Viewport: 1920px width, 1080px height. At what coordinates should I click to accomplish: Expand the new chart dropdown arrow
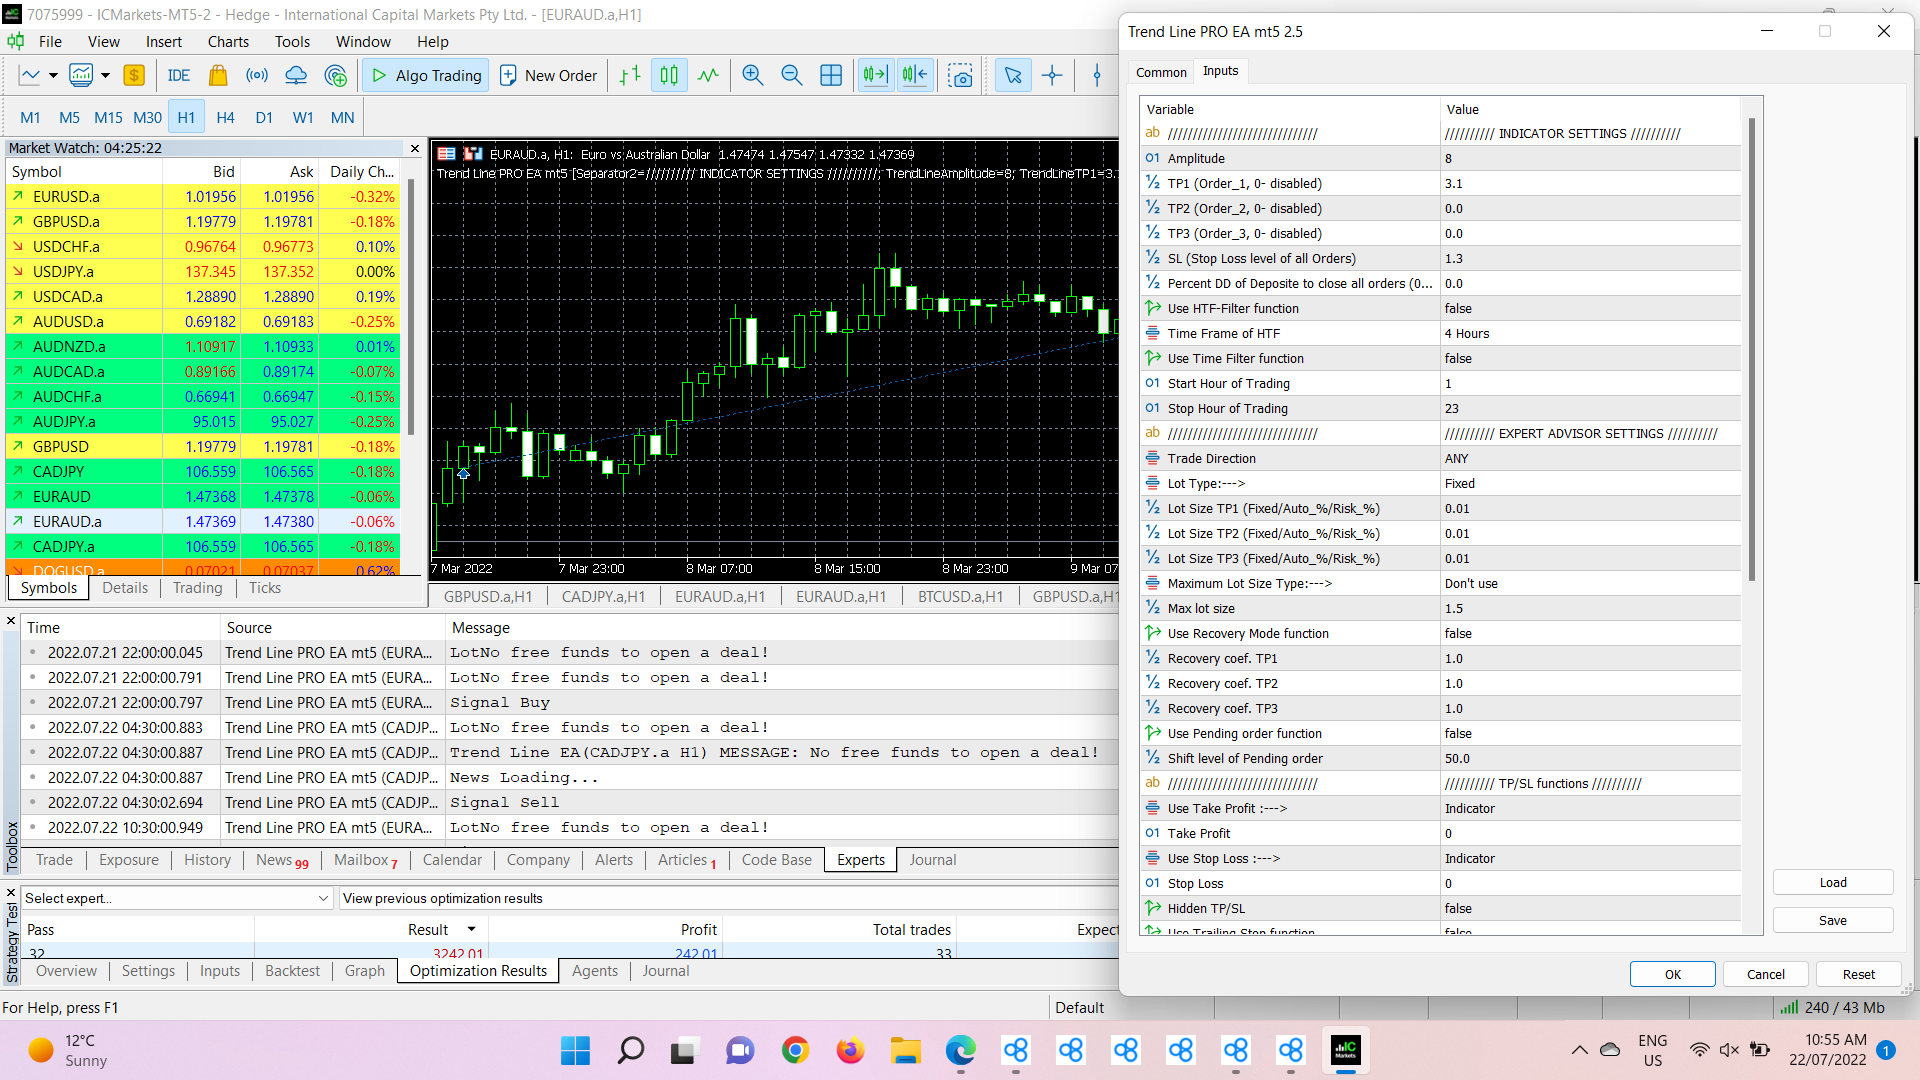tap(53, 75)
